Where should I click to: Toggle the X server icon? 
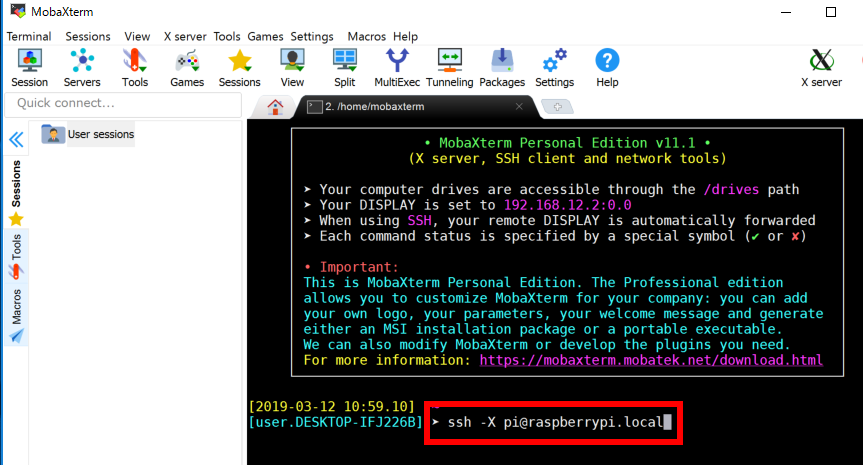821,68
